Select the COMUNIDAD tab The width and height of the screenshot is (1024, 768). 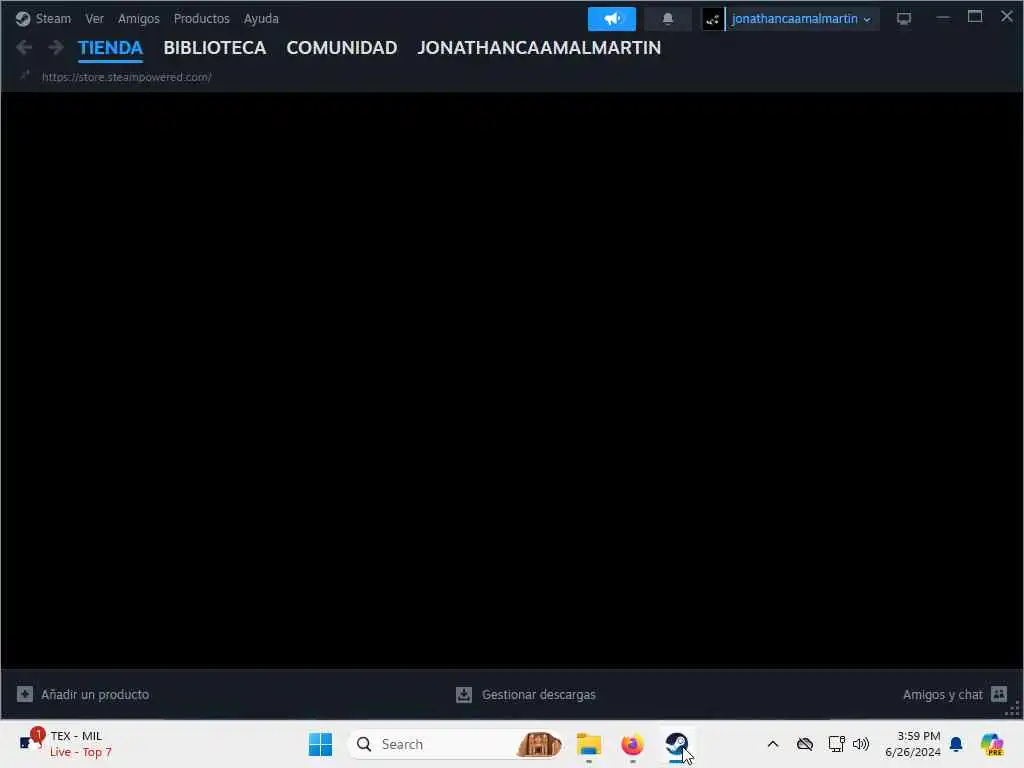[x=342, y=48]
